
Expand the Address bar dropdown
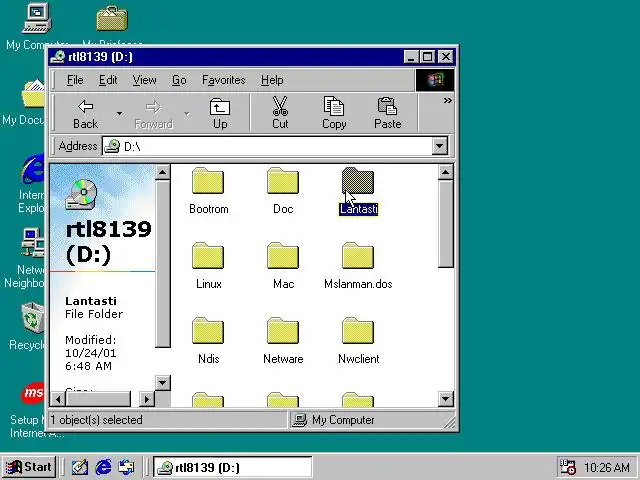440,146
